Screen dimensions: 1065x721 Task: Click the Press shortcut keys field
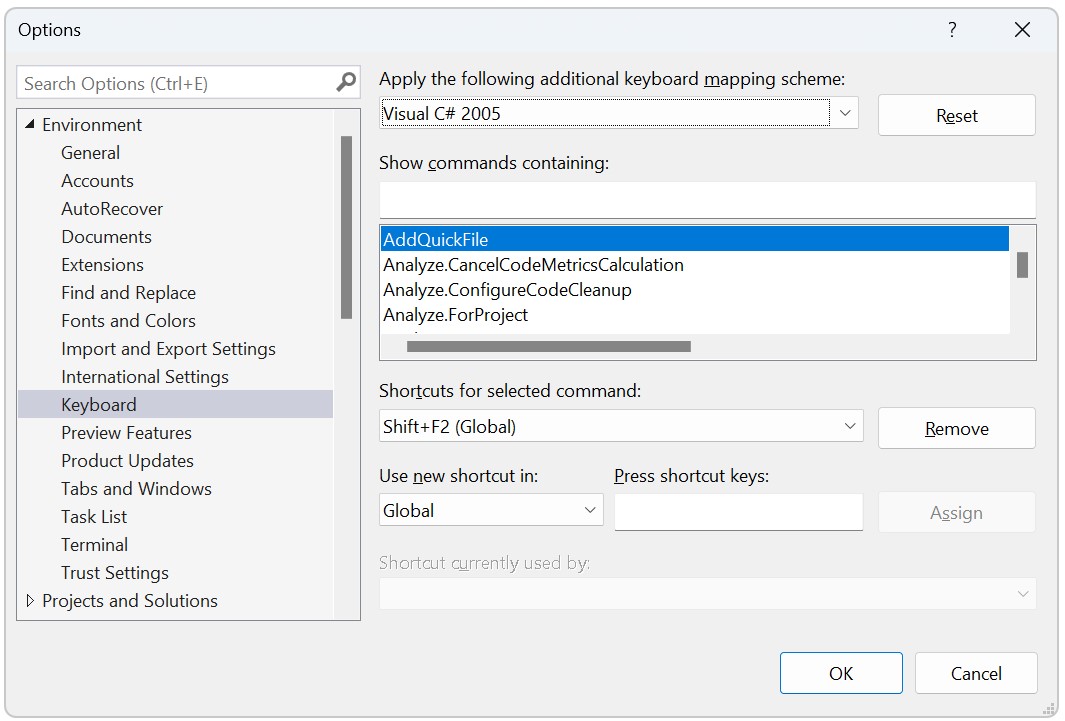coord(738,511)
